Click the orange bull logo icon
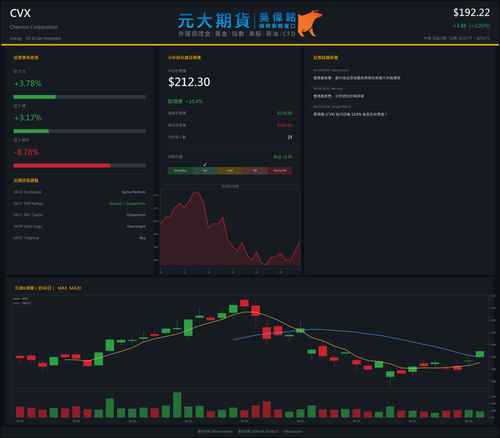 (310, 23)
